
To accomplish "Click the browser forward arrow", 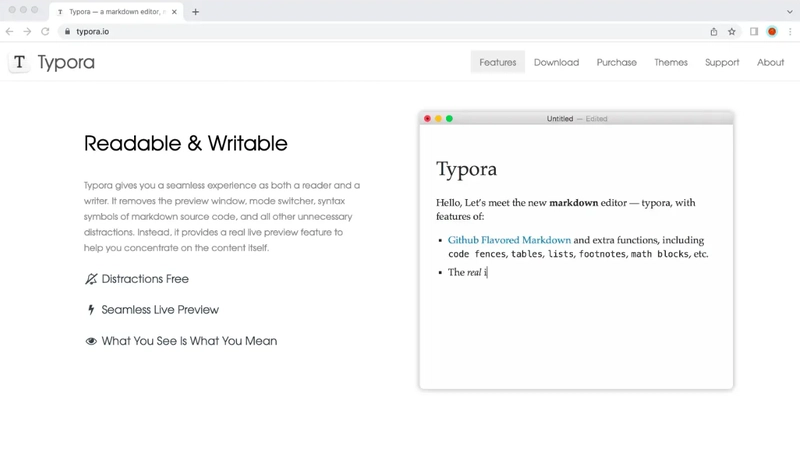I will pos(27,32).
